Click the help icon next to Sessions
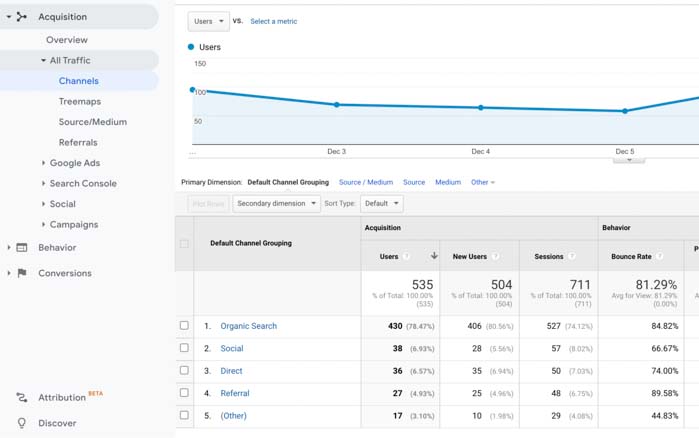Screen dimensions: 699x438 click(x=572, y=256)
